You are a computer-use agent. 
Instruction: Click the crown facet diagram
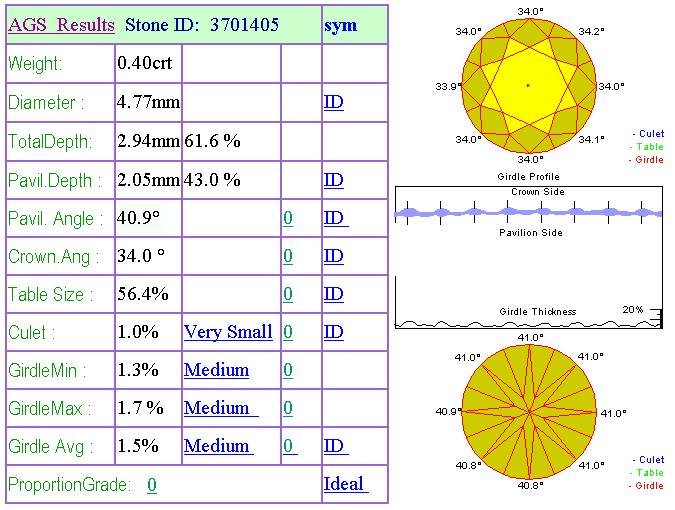pyautogui.click(x=529, y=86)
